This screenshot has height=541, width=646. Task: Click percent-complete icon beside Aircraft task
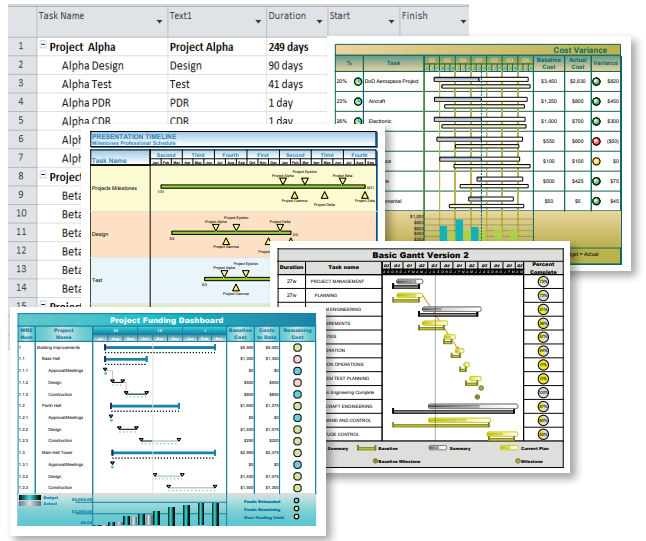358,101
